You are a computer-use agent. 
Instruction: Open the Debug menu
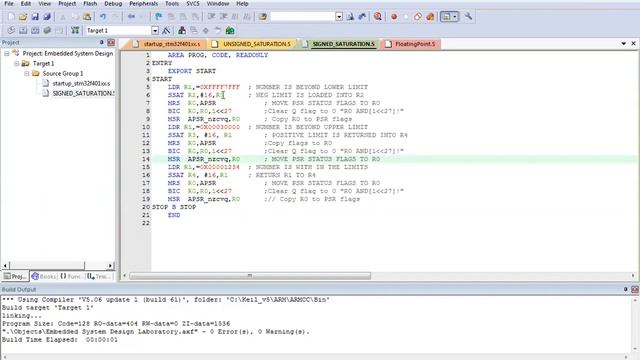pos(113,4)
